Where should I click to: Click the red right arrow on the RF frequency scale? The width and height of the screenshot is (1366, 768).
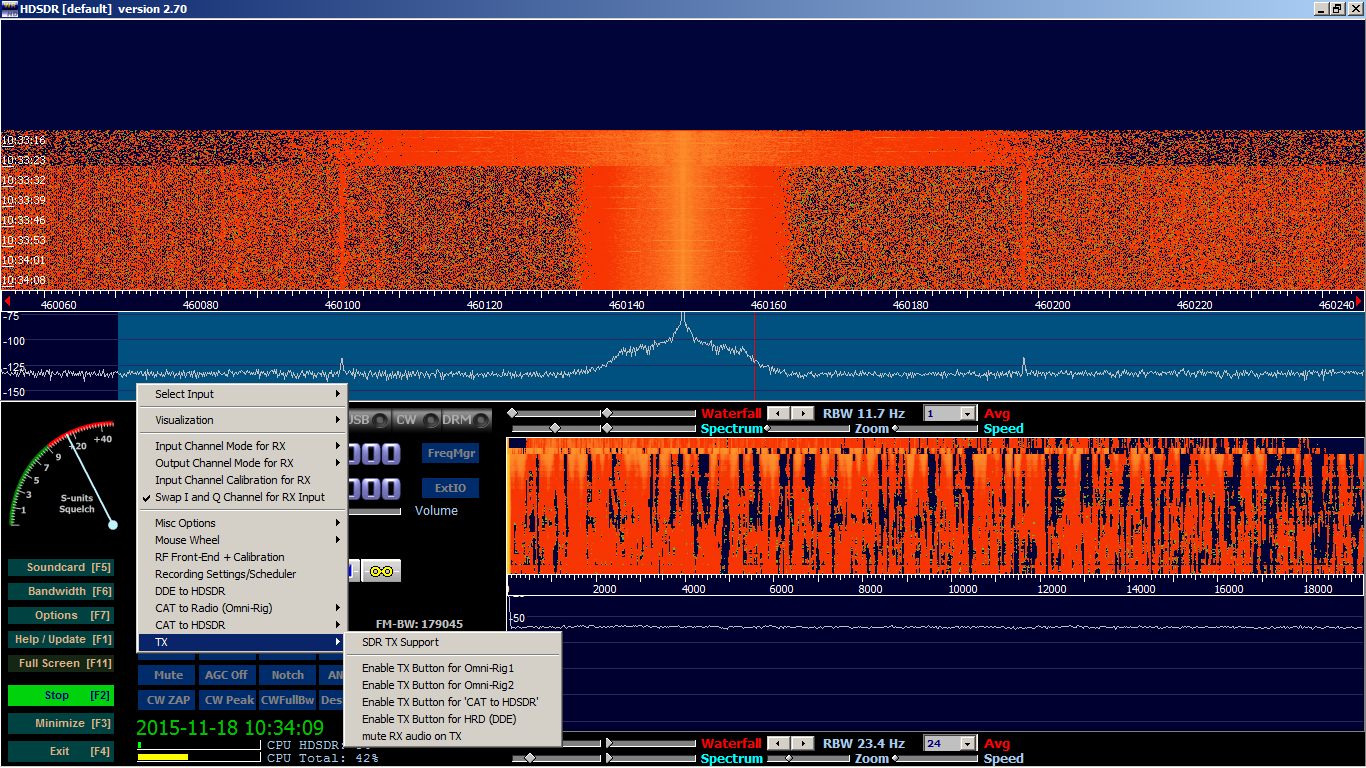tap(1360, 300)
